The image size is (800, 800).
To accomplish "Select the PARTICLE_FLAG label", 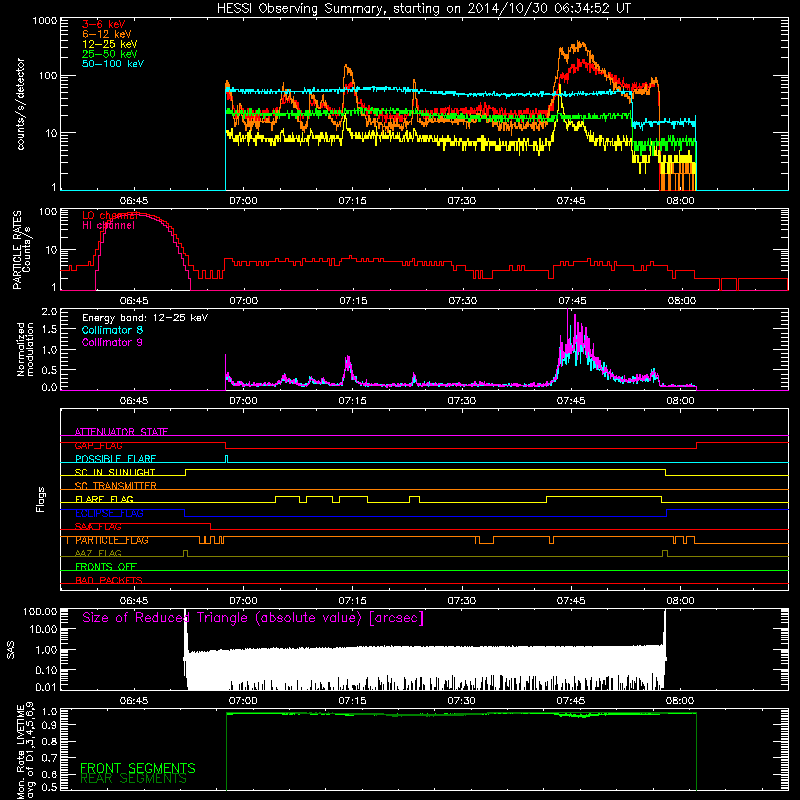I will click(112, 540).
